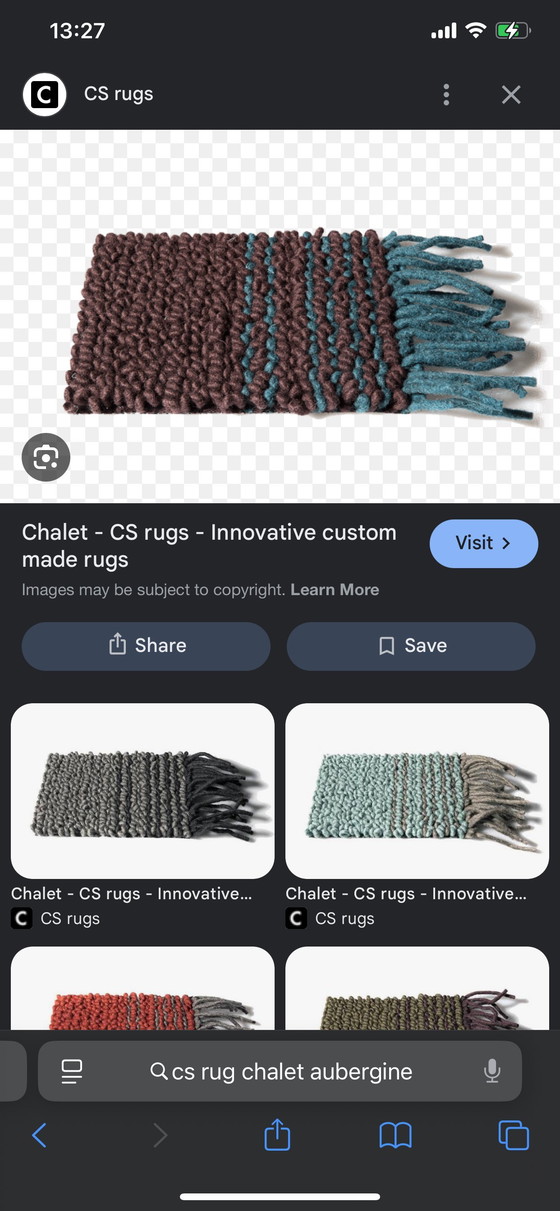
Task: Open Safari share sheet icon
Action: click(277, 1134)
